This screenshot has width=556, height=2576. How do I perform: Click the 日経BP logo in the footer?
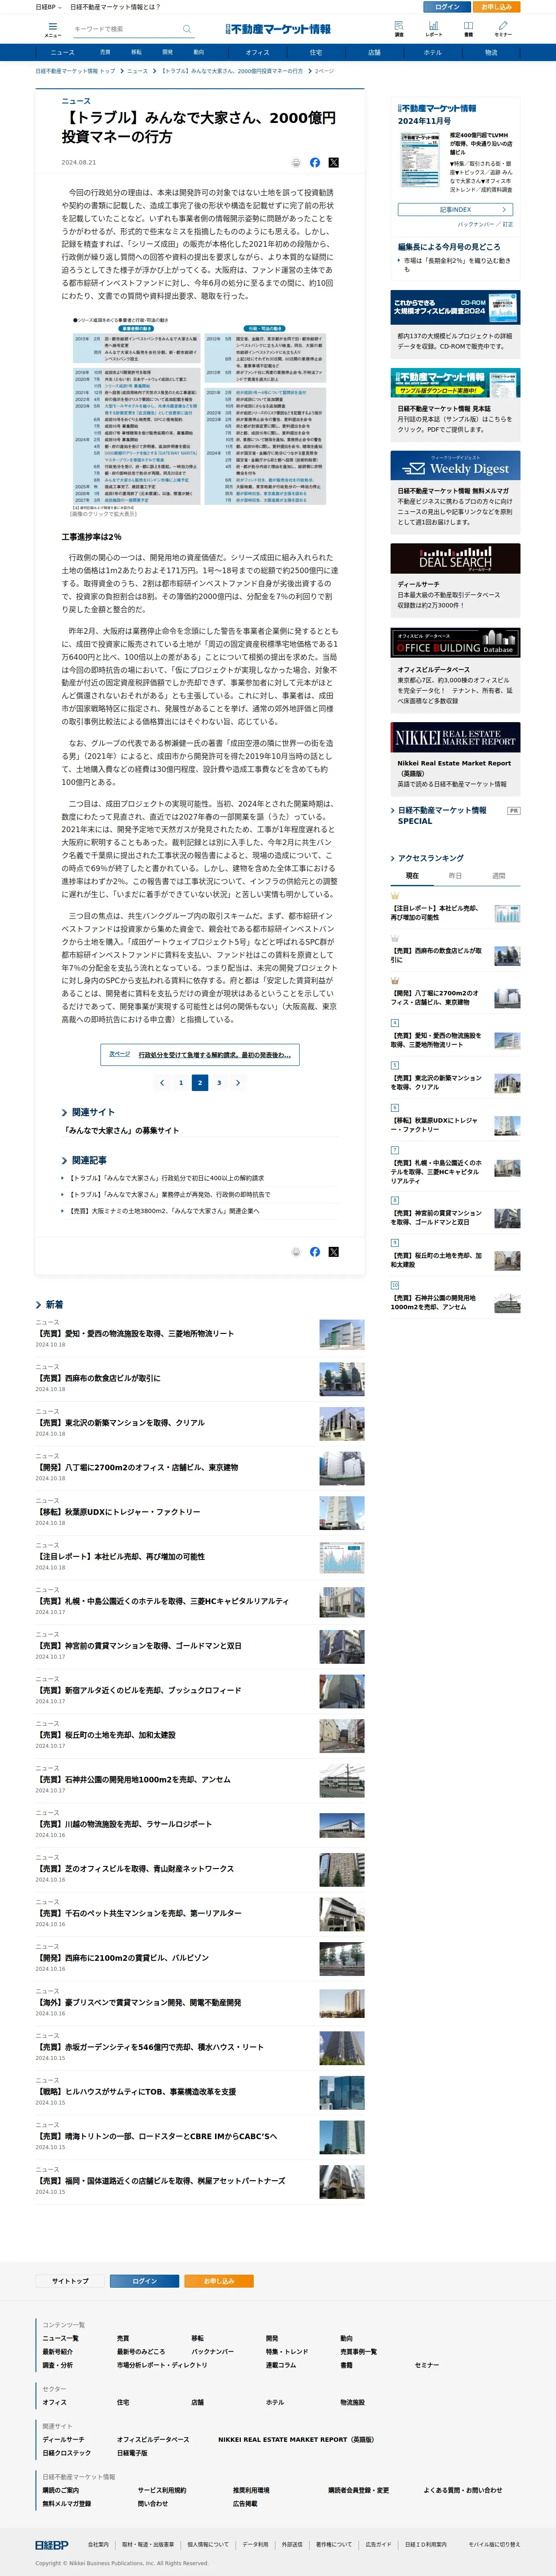(x=52, y=2544)
